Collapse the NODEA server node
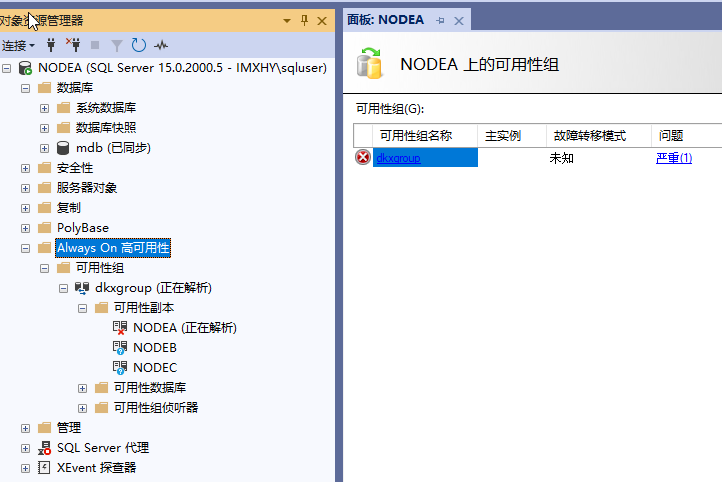This screenshot has width=722, height=482. 6,69
